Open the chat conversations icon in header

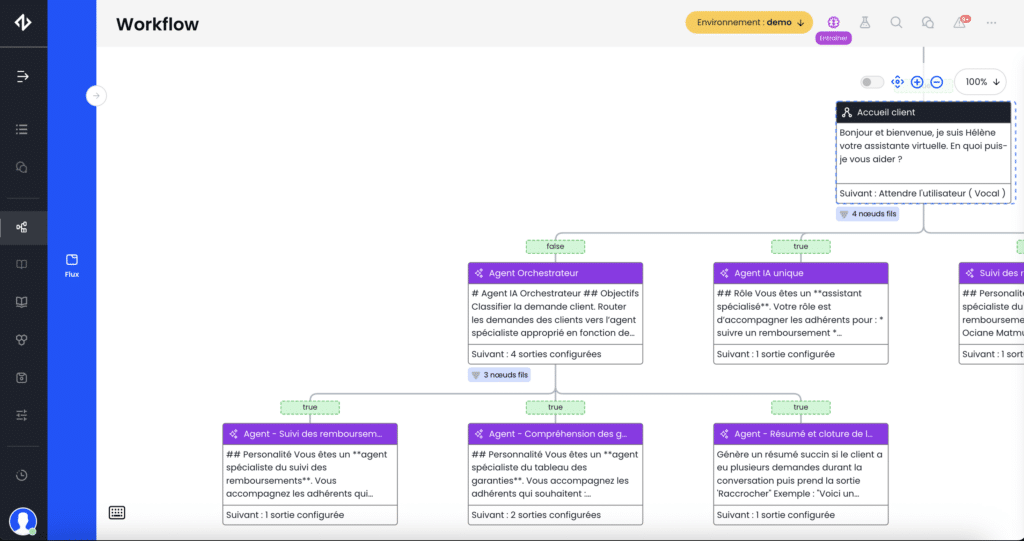tap(927, 22)
